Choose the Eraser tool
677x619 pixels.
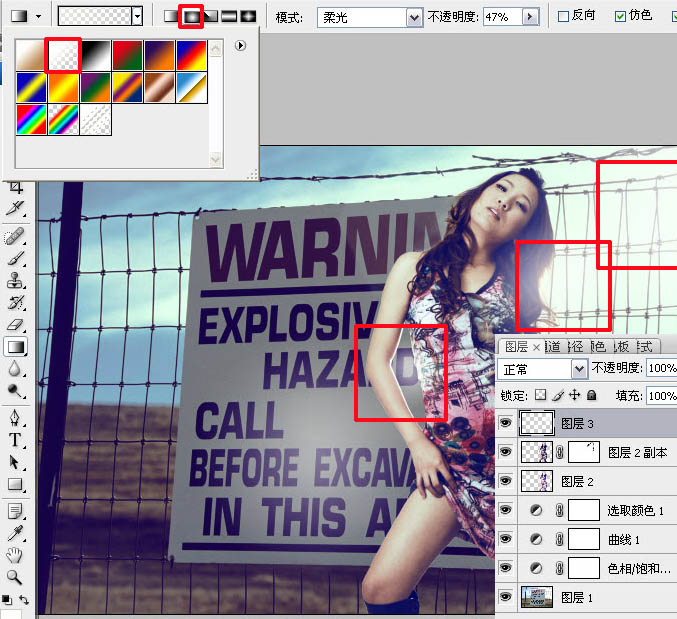(16, 325)
